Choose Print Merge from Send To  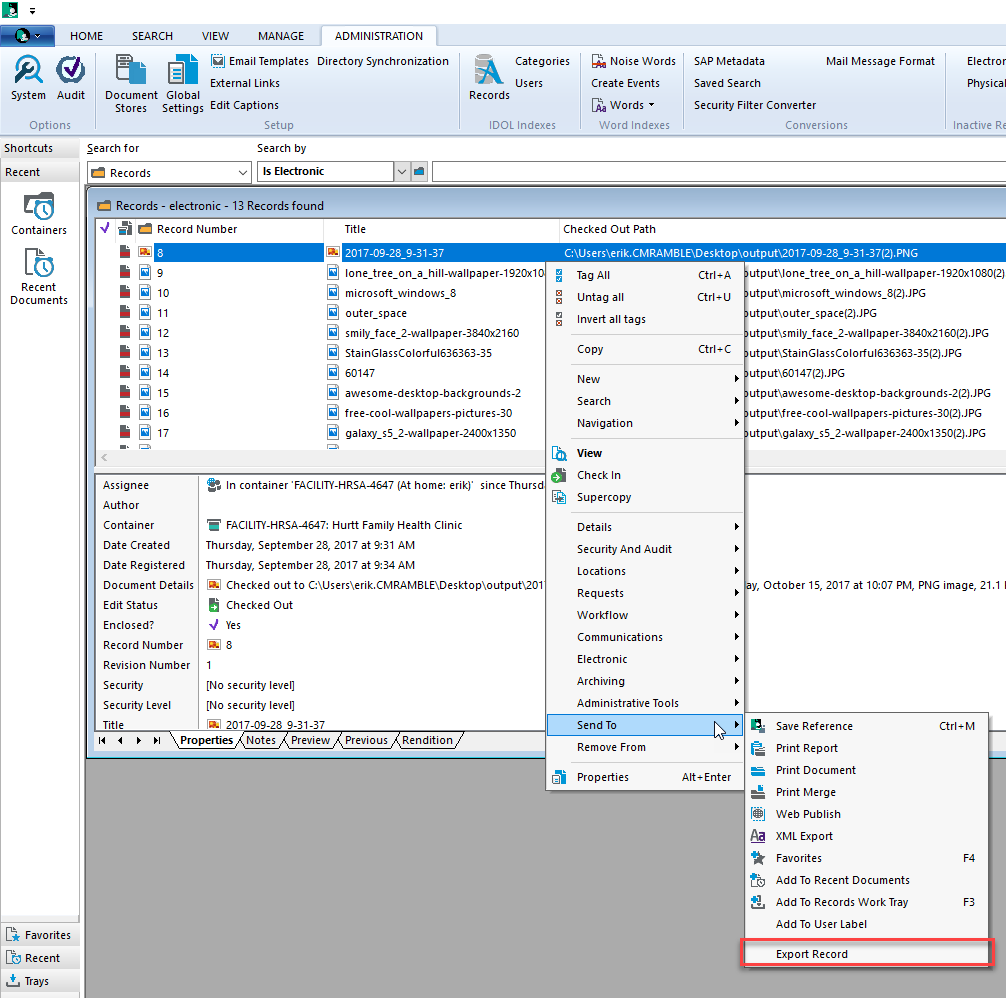(x=866, y=792)
